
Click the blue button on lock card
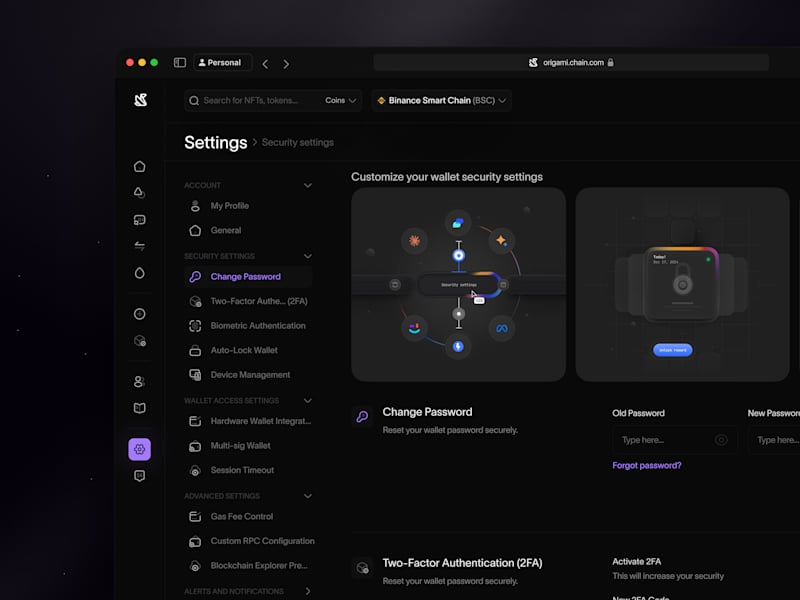[x=672, y=350]
